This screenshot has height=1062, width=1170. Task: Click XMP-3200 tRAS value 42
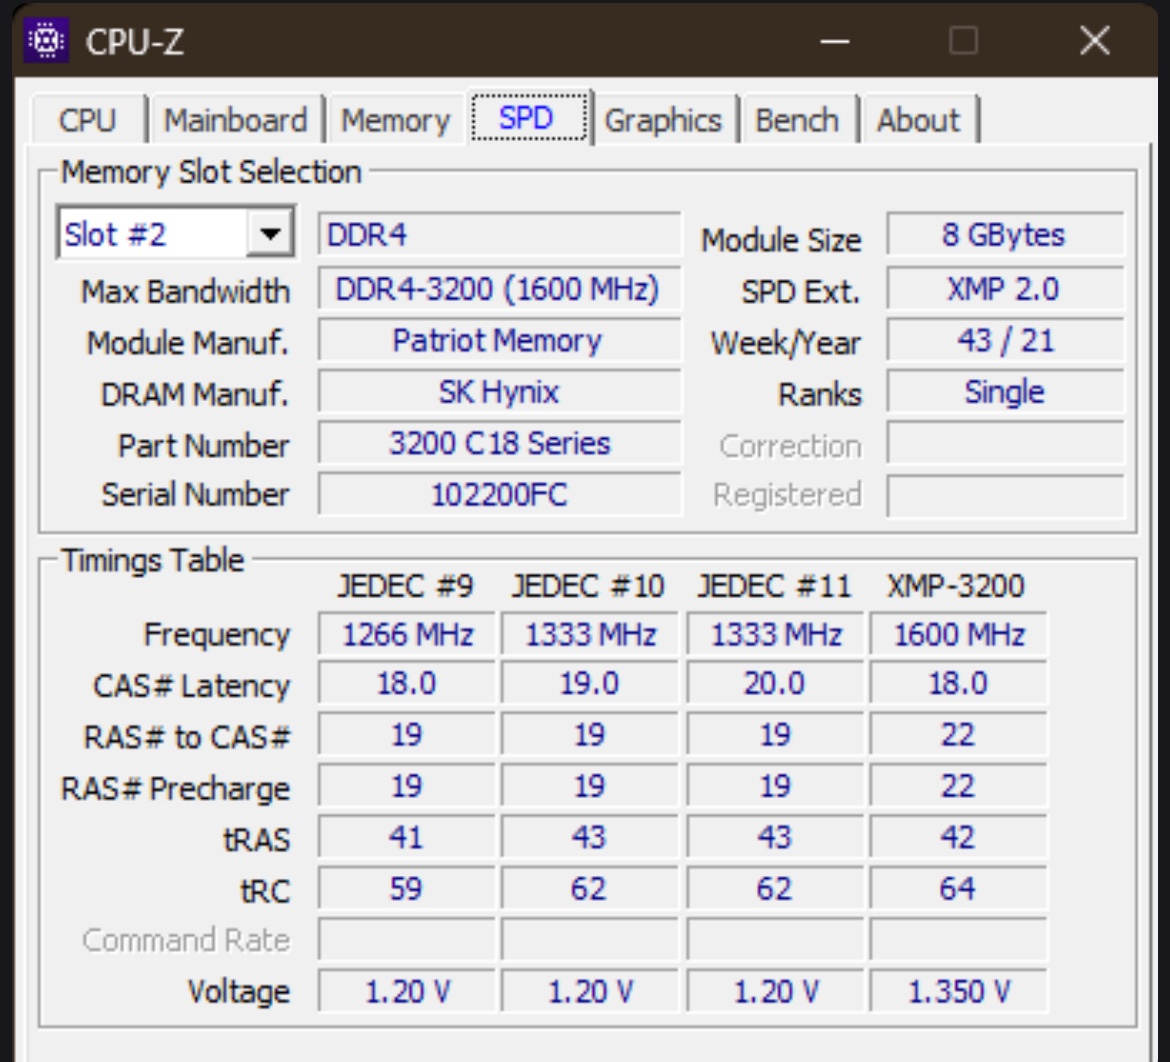(959, 837)
